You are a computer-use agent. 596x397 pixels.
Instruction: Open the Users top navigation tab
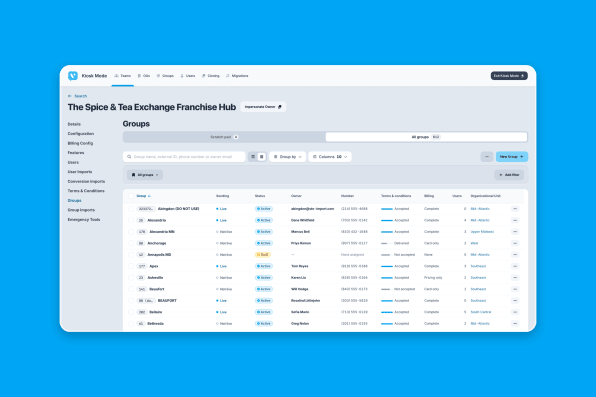pyautogui.click(x=187, y=76)
